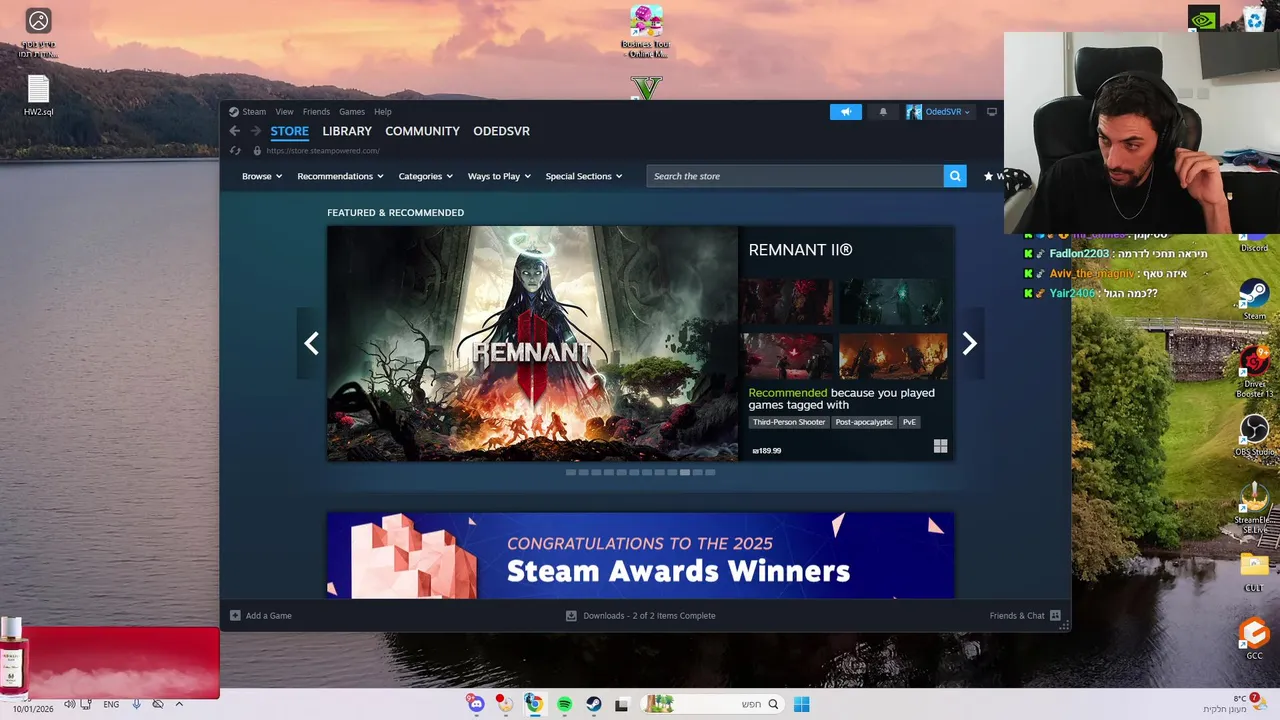Show hidden system tray icons chevron
This screenshot has width=1280, height=720.
pos(179,704)
